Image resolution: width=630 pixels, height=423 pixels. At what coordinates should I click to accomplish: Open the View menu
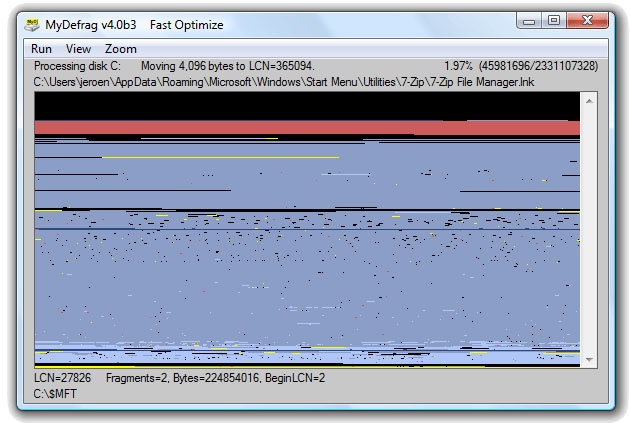(78, 49)
